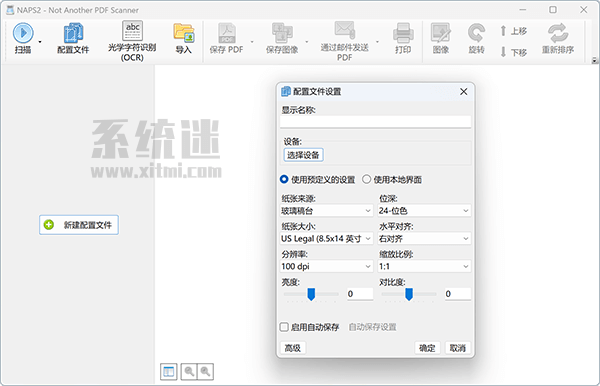Click the Scan (扫描) play icon
The height and width of the screenshot is (386, 600).
[23, 33]
